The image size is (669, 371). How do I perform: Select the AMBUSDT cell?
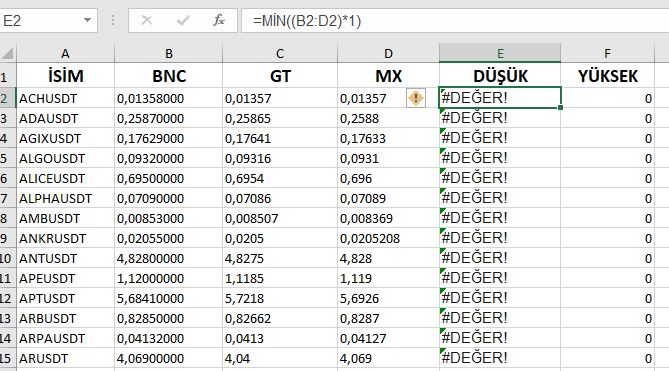coord(65,218)
